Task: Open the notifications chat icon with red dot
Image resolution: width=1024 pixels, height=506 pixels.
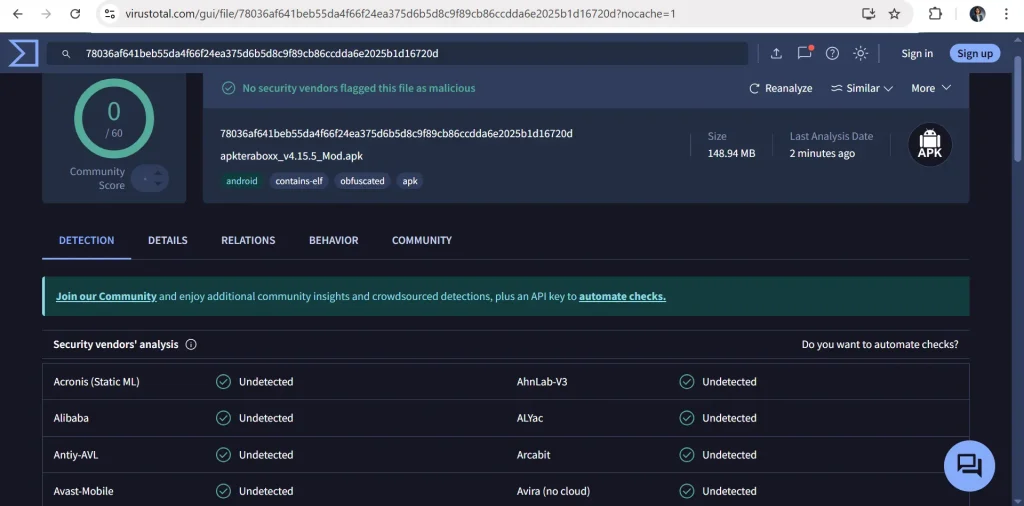Action: [805, 53]
